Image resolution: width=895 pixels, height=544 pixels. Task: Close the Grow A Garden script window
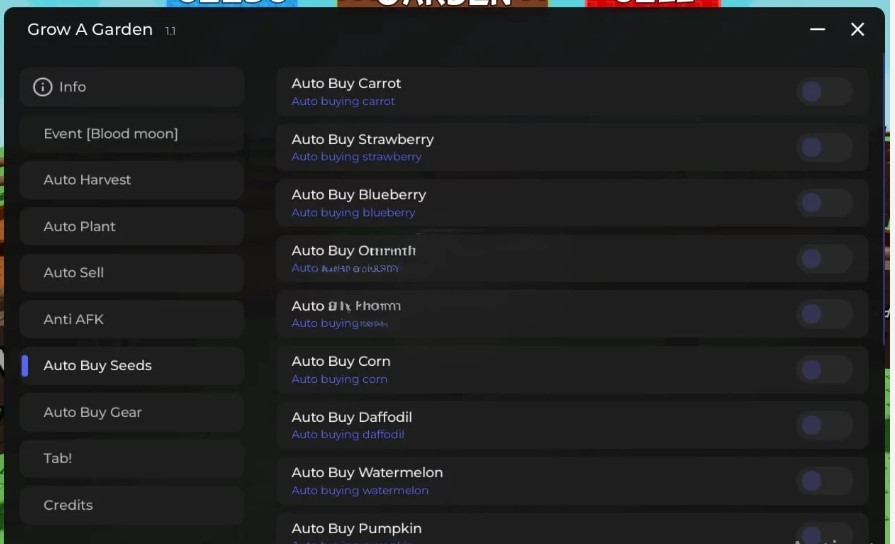pos(857,29)
